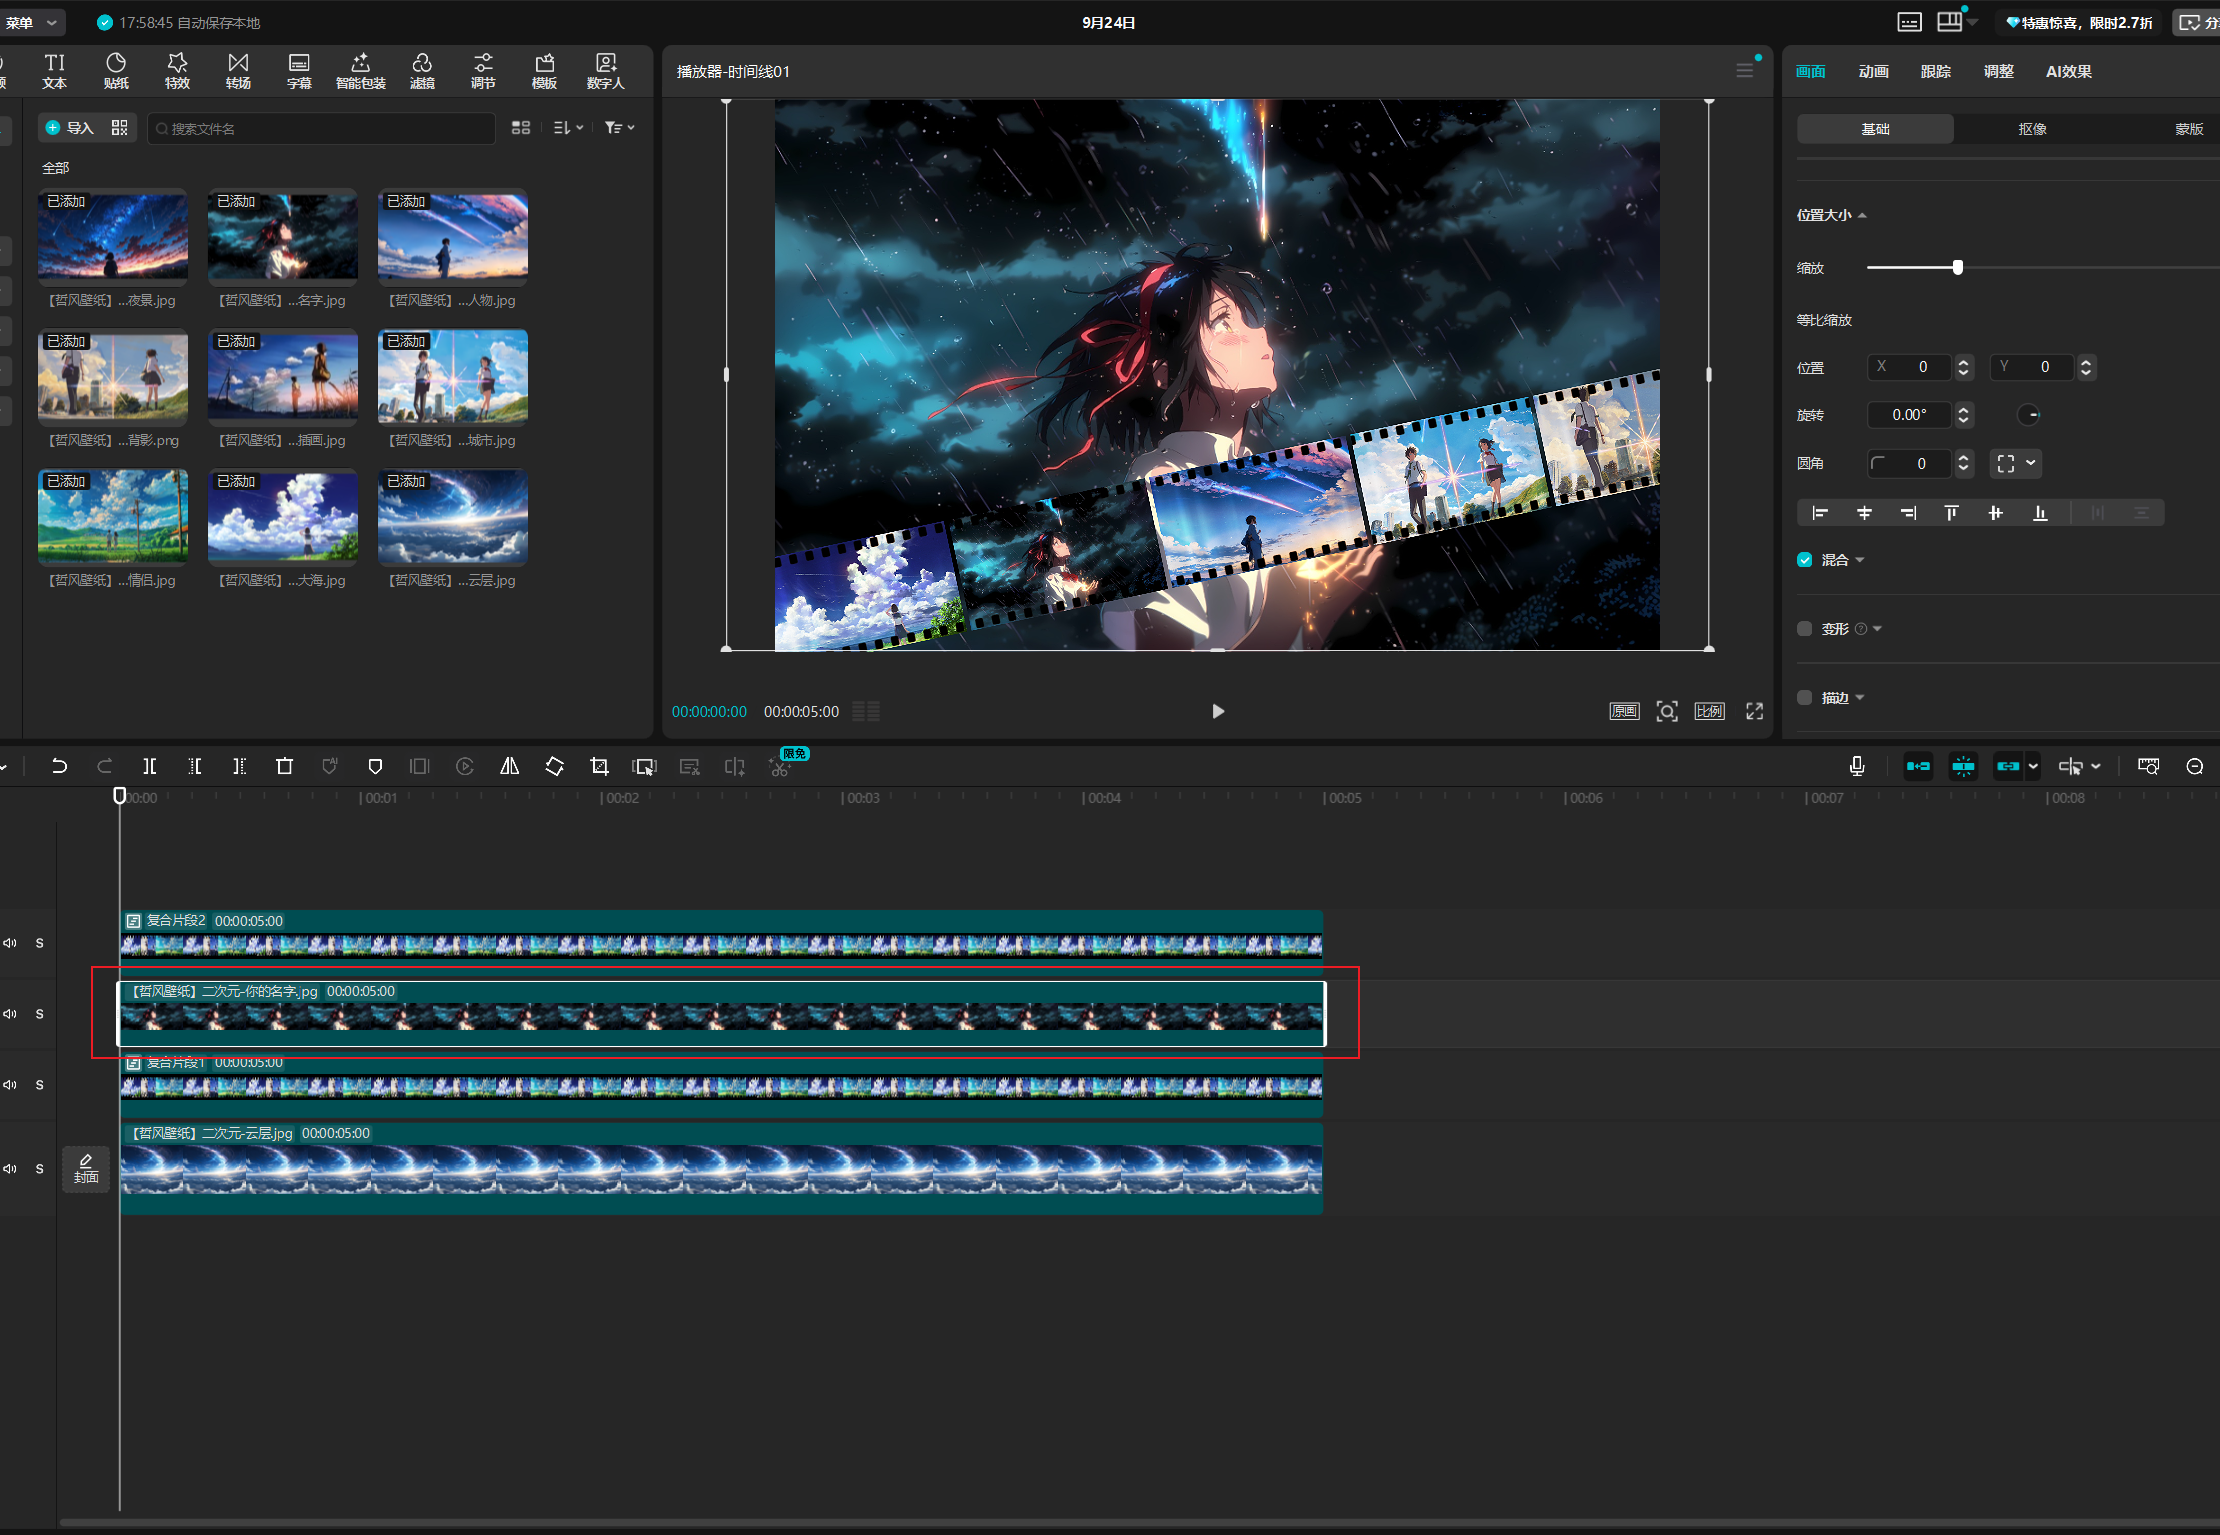
Task: Toggle auto snapping icon in timeline toolbar
Action: coord(1963,766)
